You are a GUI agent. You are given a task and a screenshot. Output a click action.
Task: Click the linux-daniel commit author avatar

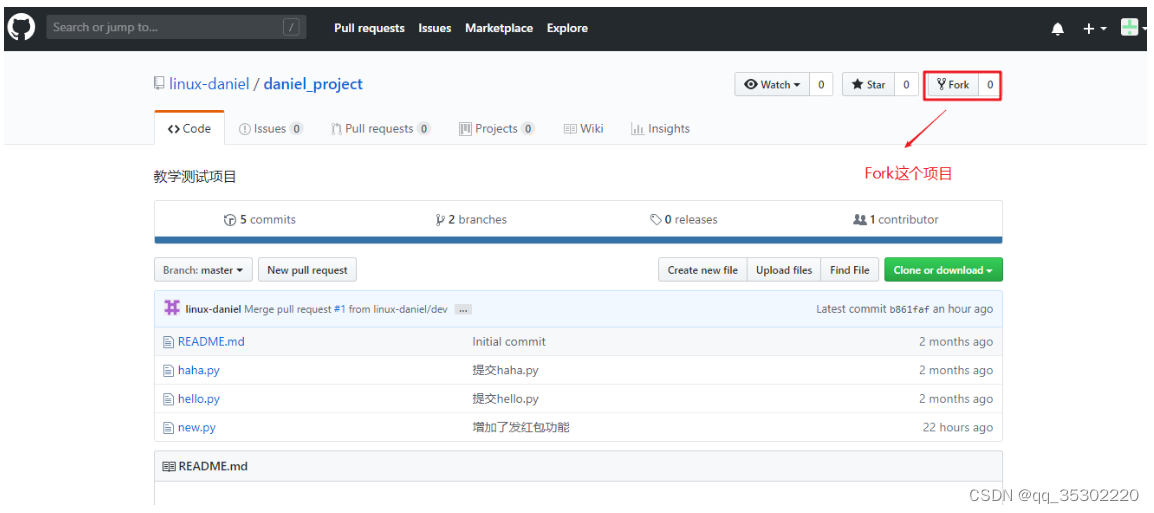pyautogui.click(x=171, y=308)
